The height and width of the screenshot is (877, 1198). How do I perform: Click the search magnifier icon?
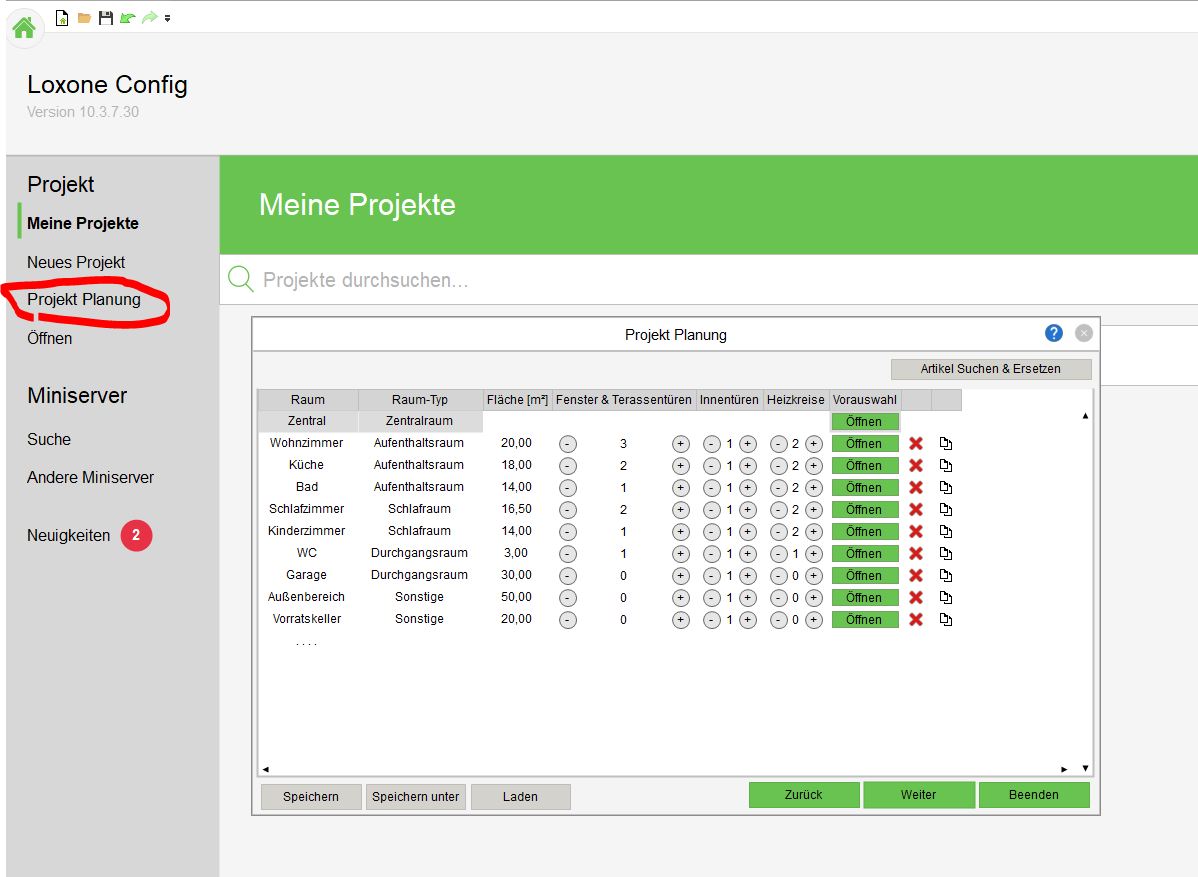pyautogui.click(x=241, y=279)
